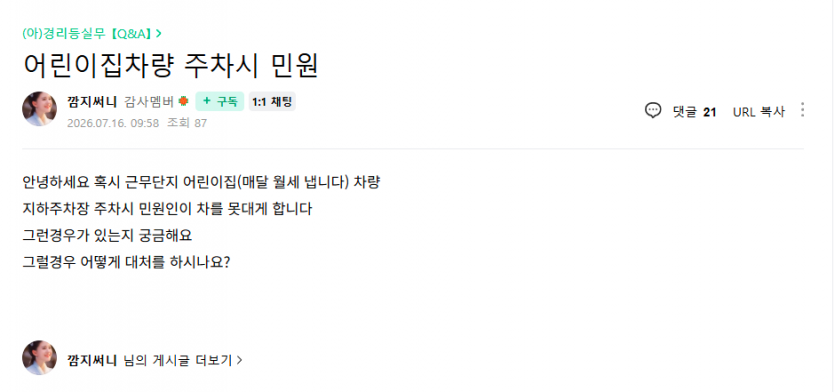Subscribe with the + 구독 button
The height and width of the screenshot is (392, 835).
[219, 101]
